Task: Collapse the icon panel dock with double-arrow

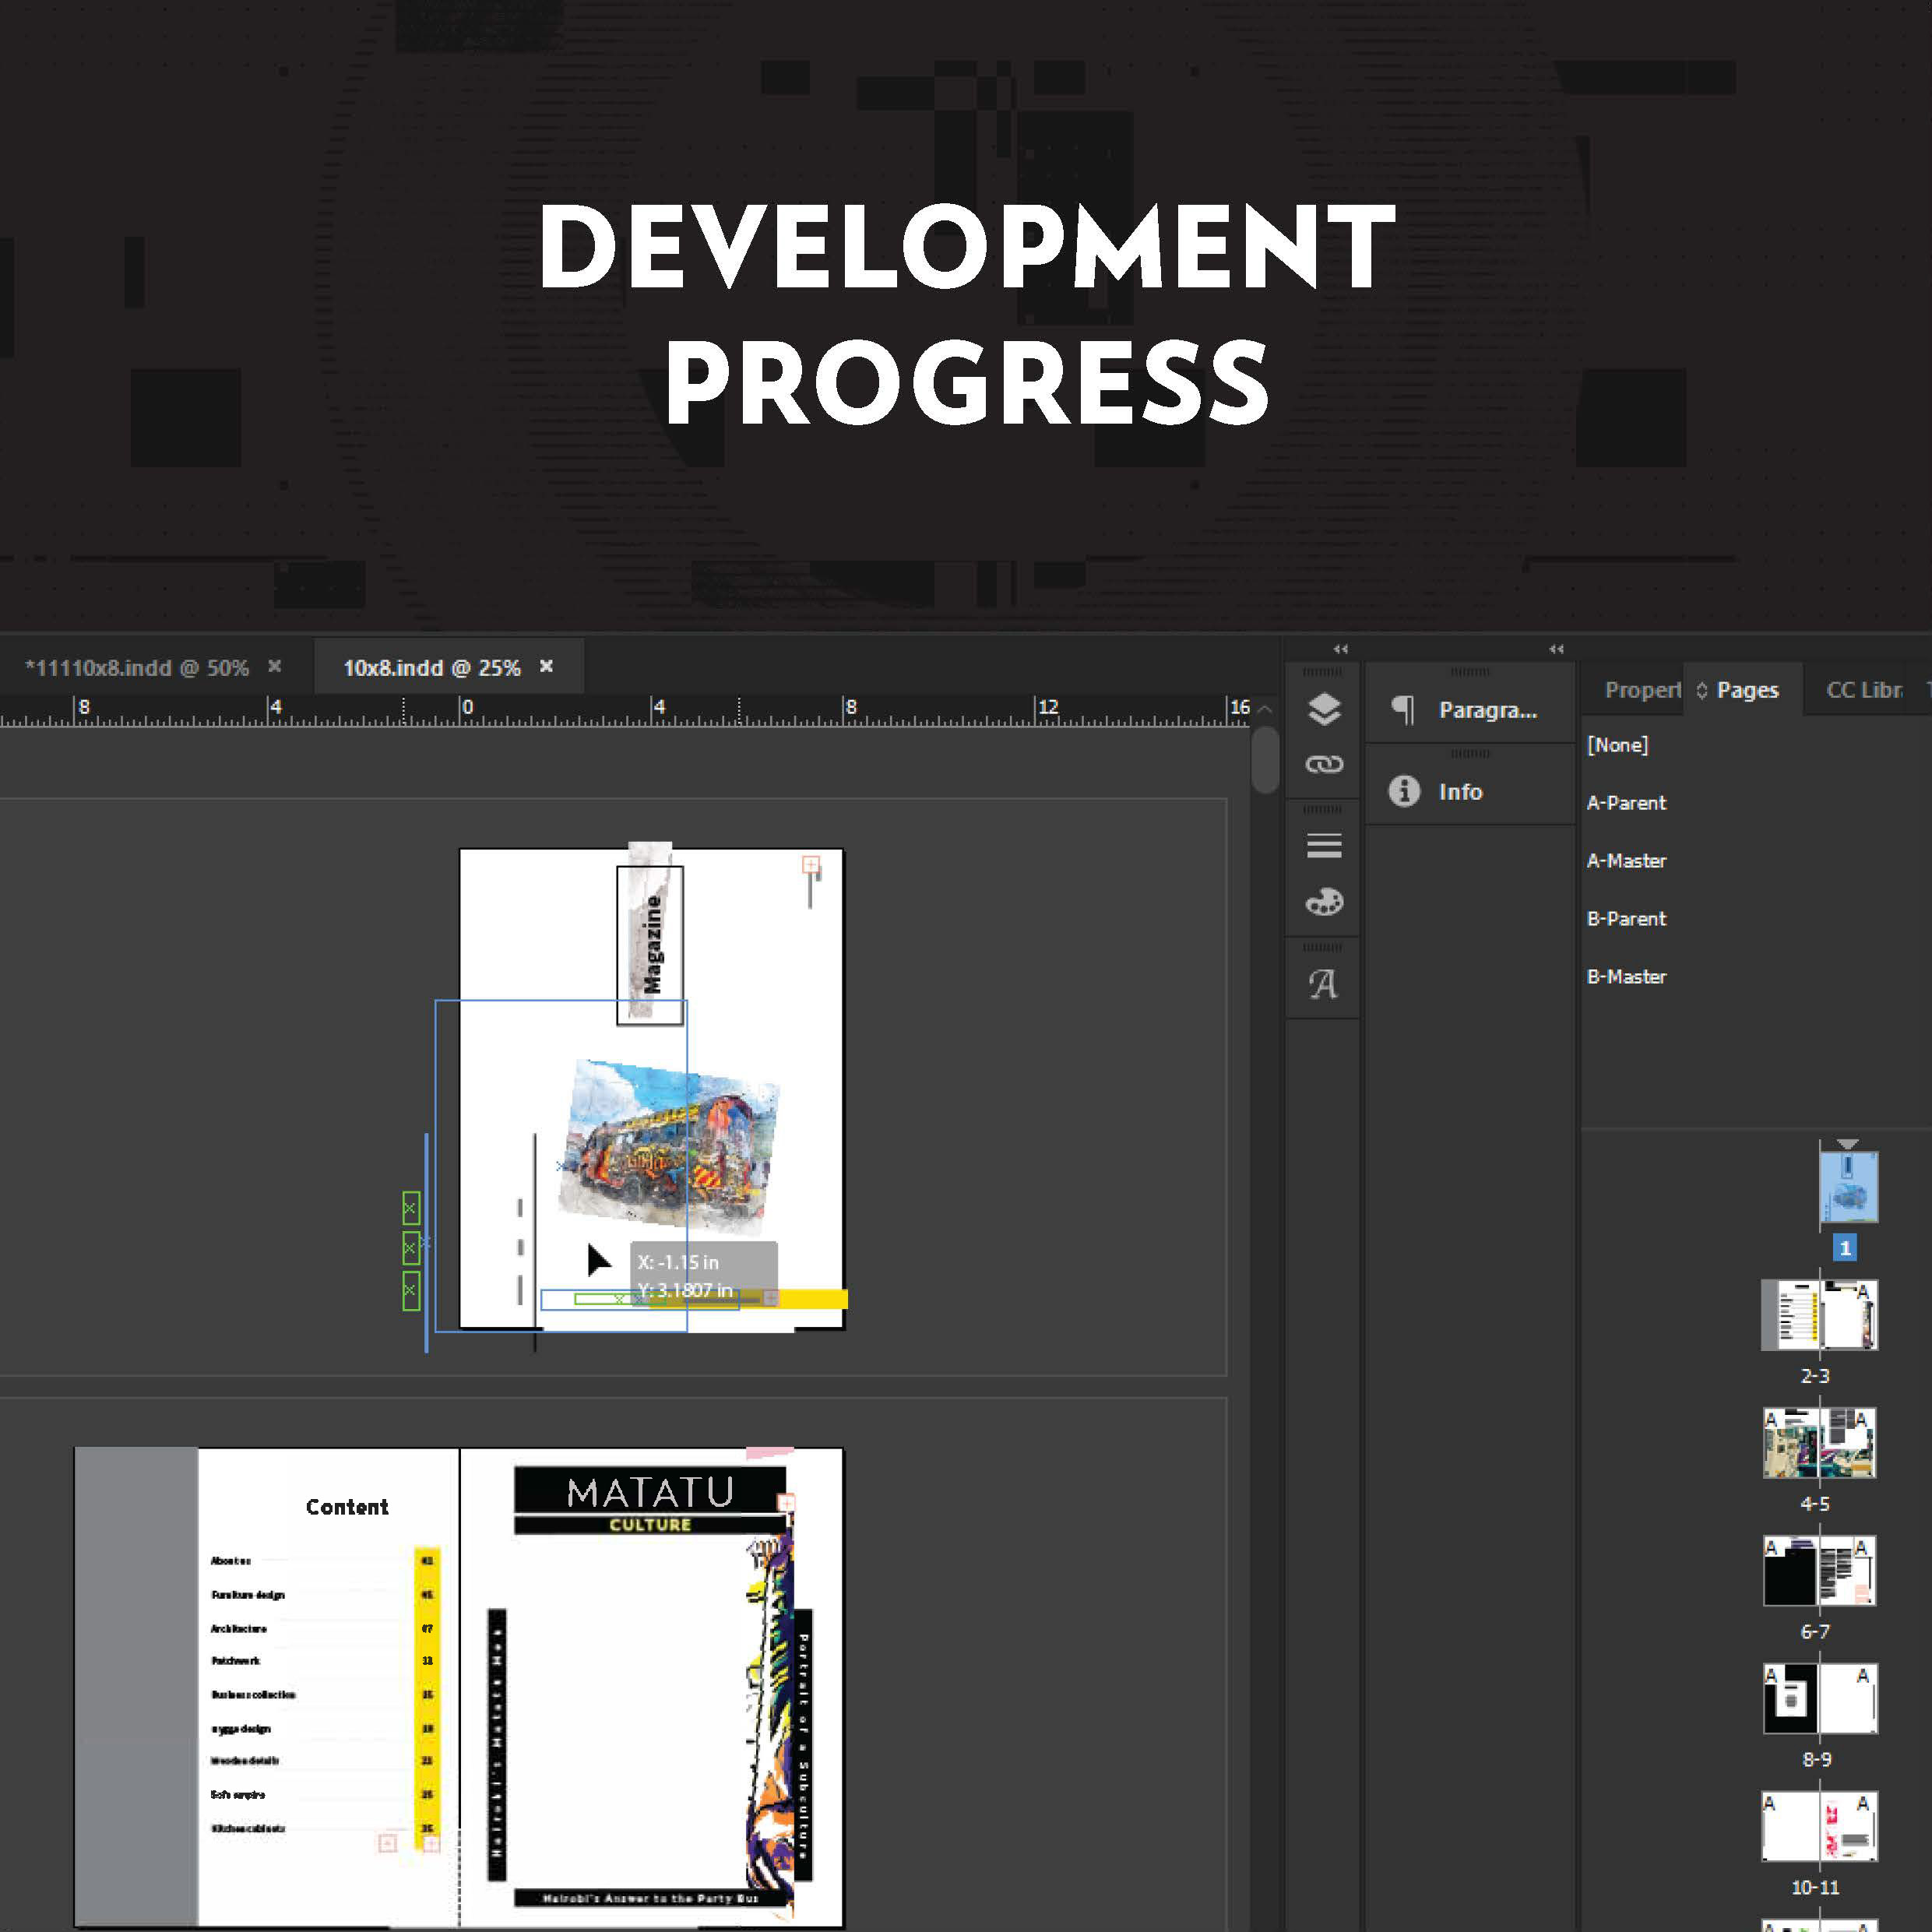Action: pyautogui.click(x=1341, y=649)
